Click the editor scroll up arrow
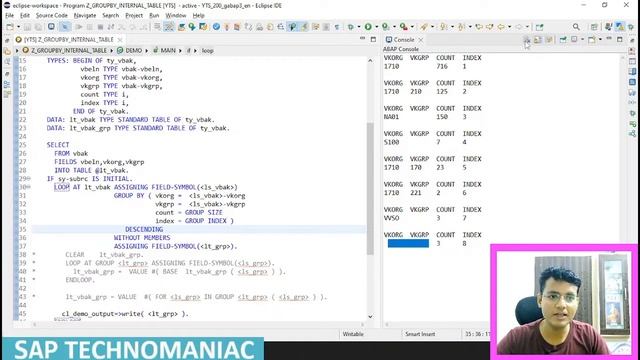Viewport: 640px width, 360px height. (370, 60)
